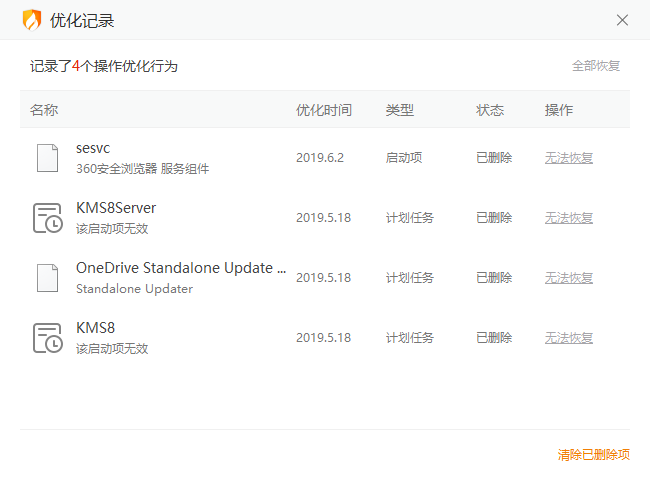The height and width of the screenshot is (480, 650).
Task: Click 计划任务 type in KMS8Server row
Action: click(x=410, y=218)
